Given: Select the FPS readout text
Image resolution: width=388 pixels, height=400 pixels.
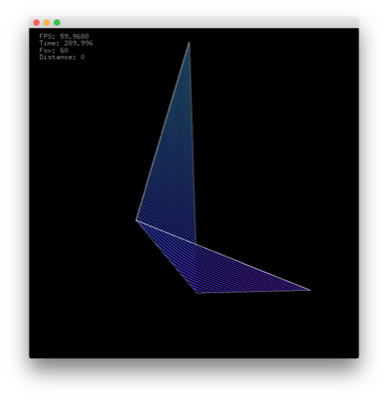Looking at the screenshot, I should click(x=64, y=36).
